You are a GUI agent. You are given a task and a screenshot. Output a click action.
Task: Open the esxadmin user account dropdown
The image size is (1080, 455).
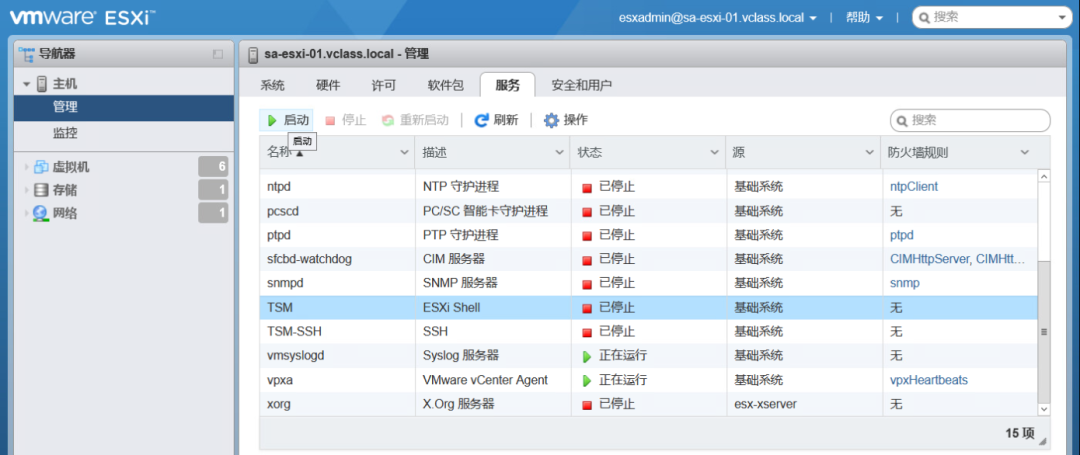point(718,18)
